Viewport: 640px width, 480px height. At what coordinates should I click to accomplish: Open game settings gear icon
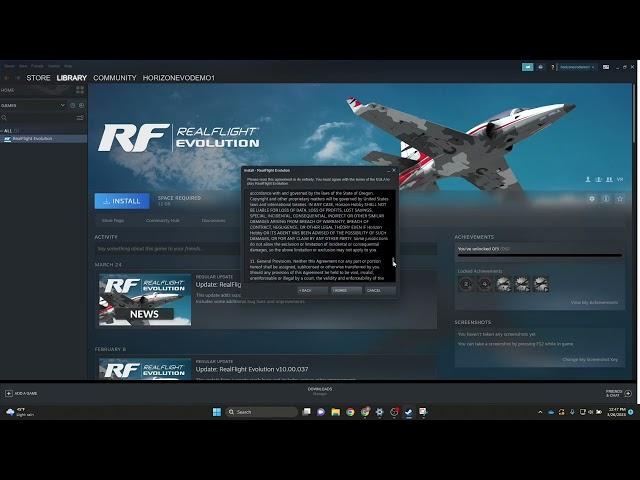(592, 199)
